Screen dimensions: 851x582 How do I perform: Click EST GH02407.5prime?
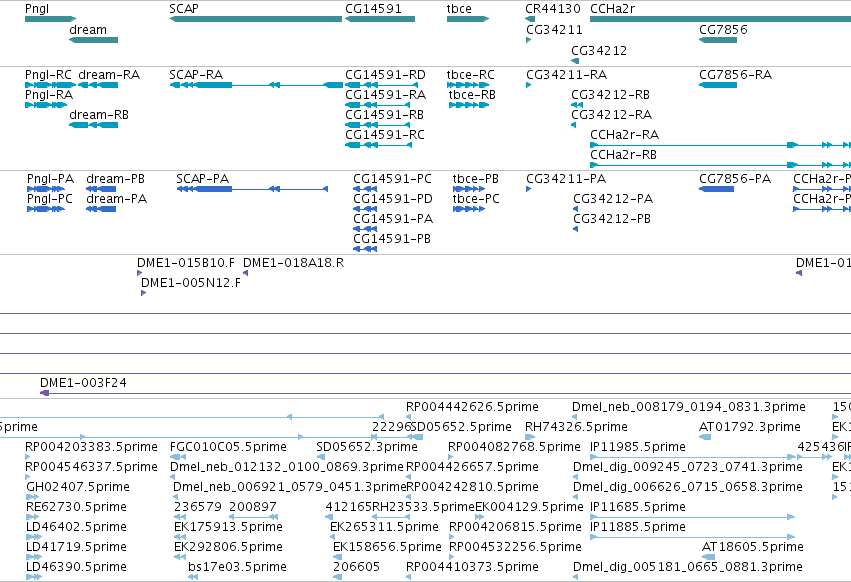(78, 487)
